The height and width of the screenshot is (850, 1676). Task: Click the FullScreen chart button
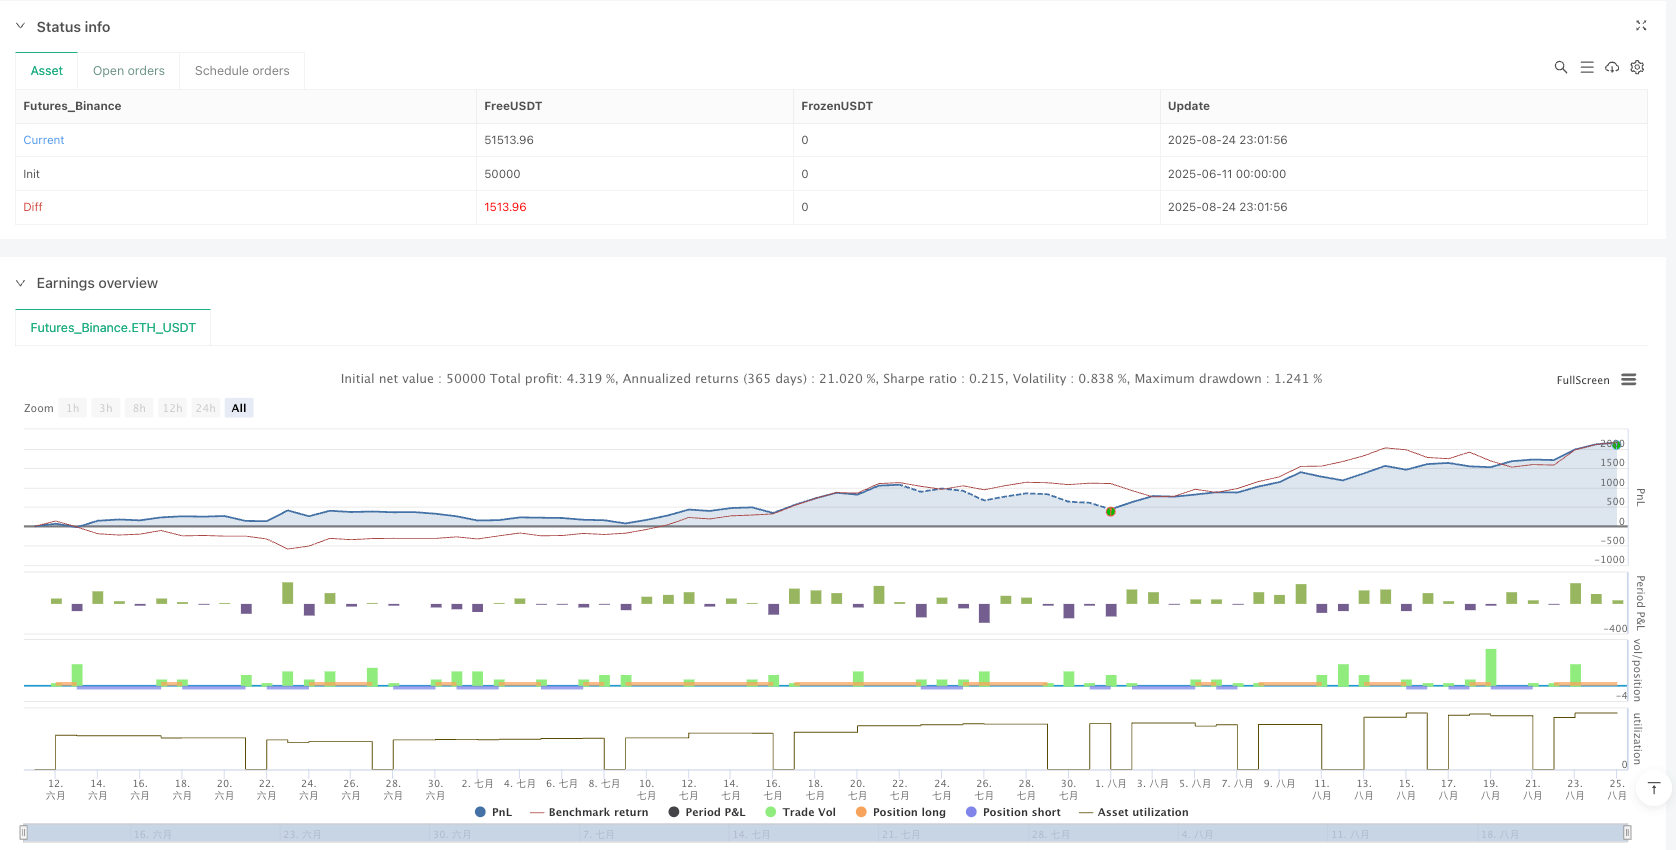click(1582, 380)
